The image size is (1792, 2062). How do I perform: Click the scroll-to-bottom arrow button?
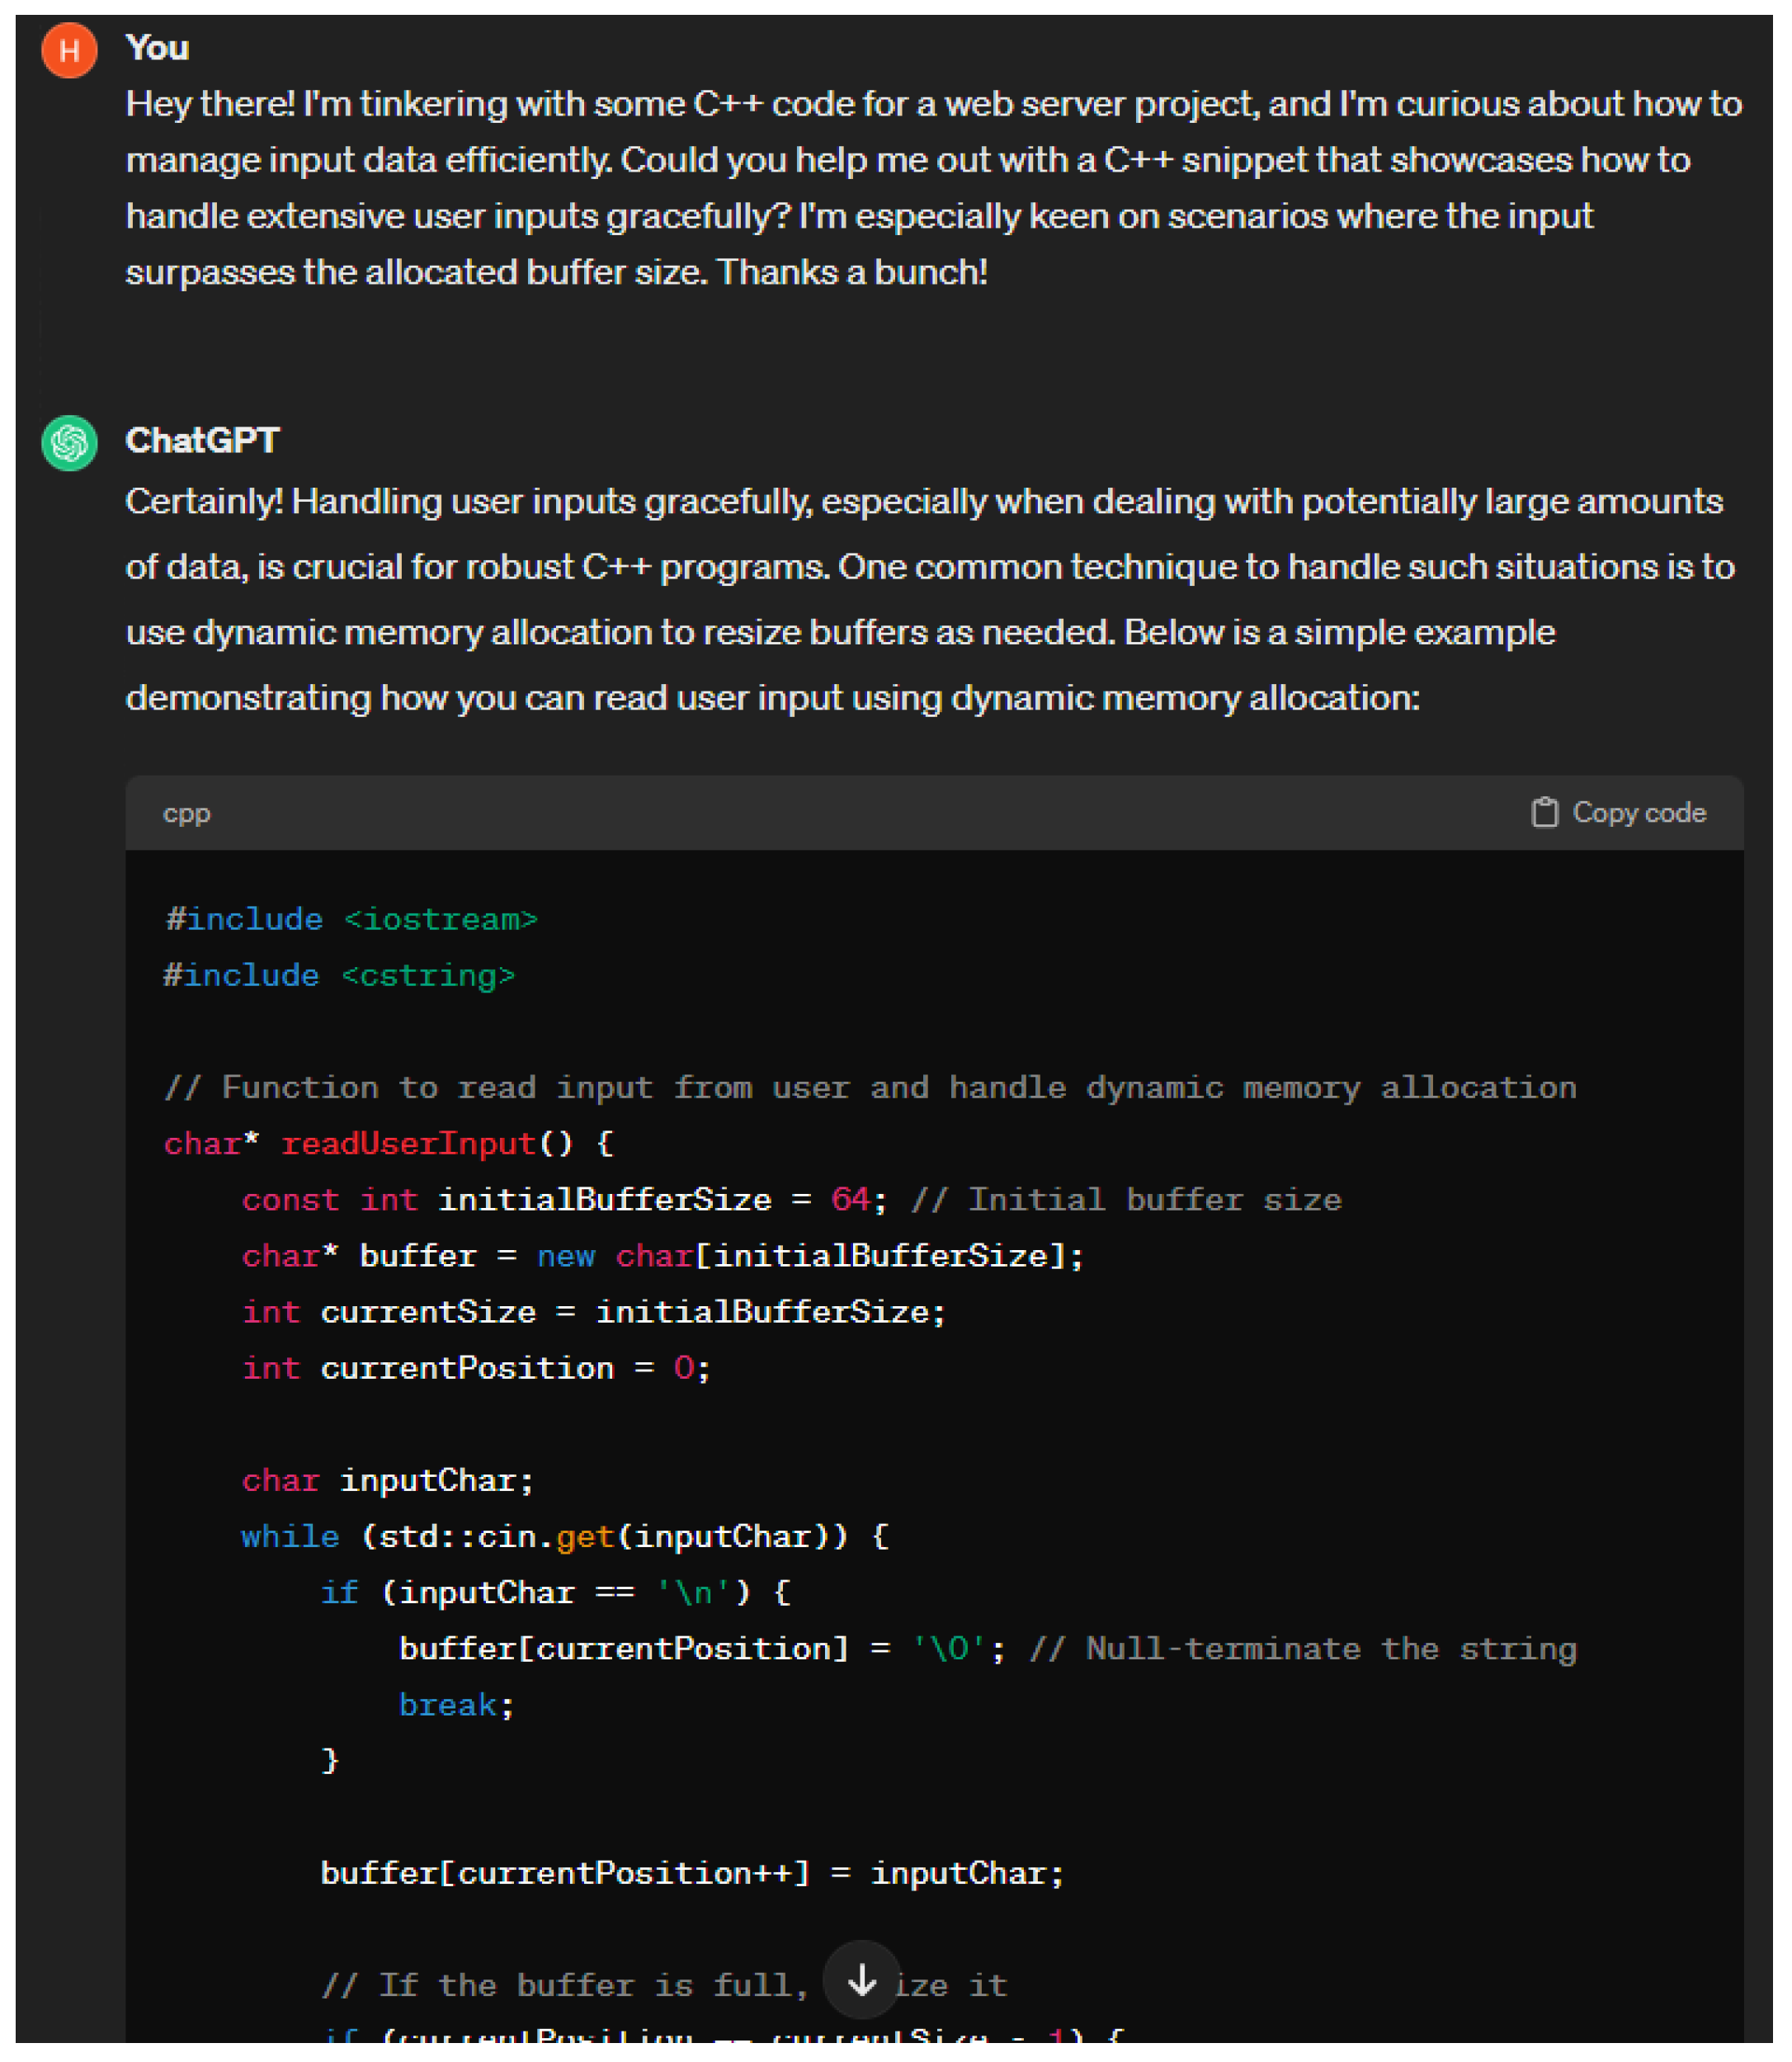(861, 1979)
